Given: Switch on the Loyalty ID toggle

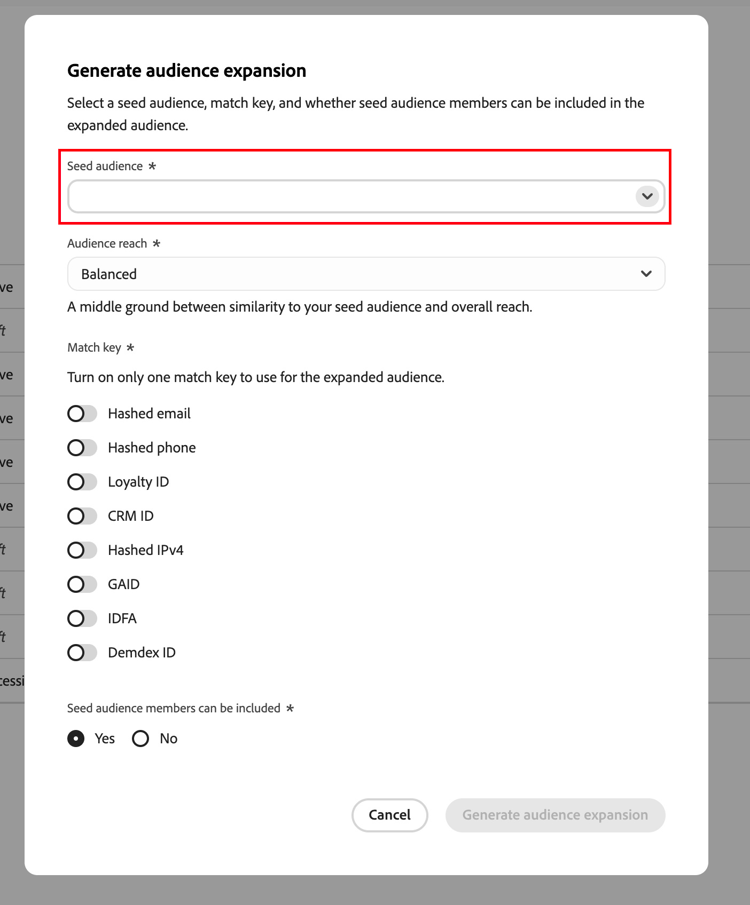Looking at the screenshot, I should point(82,481).
